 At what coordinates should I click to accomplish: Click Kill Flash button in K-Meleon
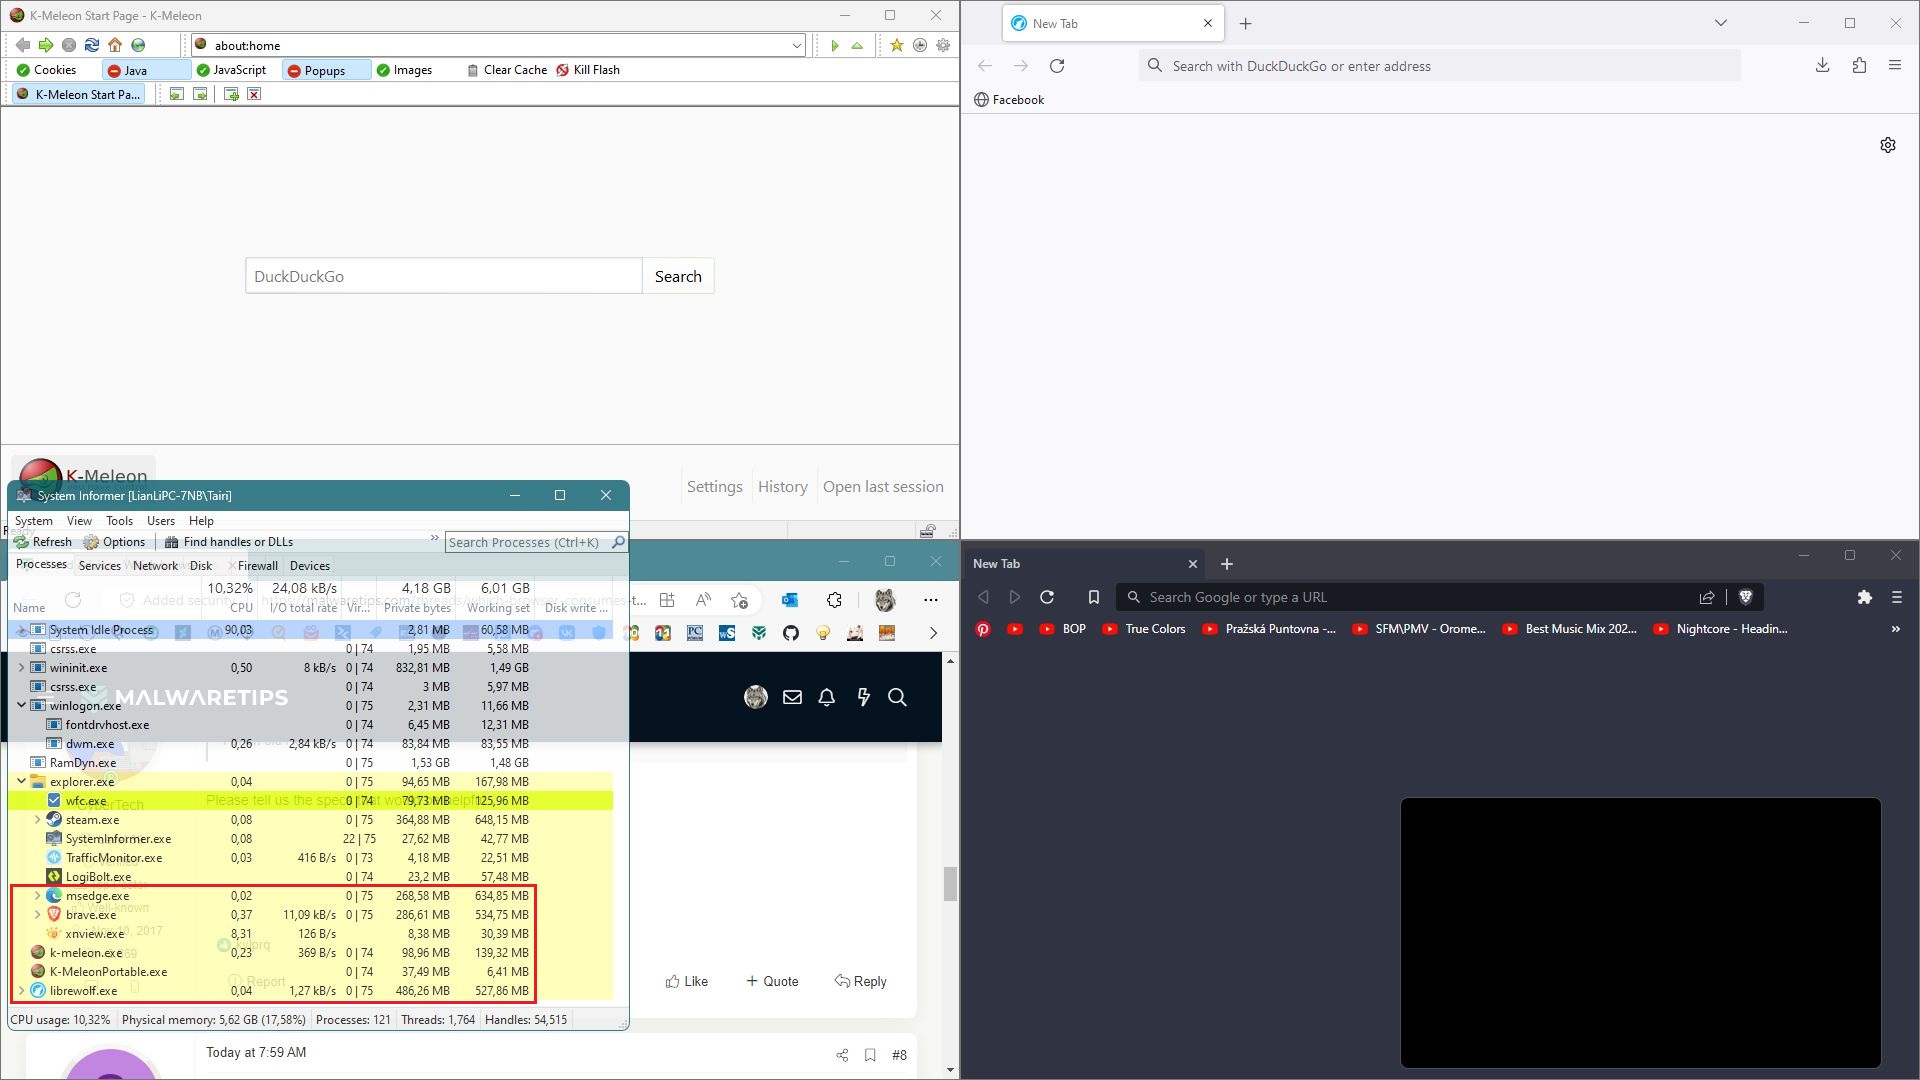[x=588, y=70]
